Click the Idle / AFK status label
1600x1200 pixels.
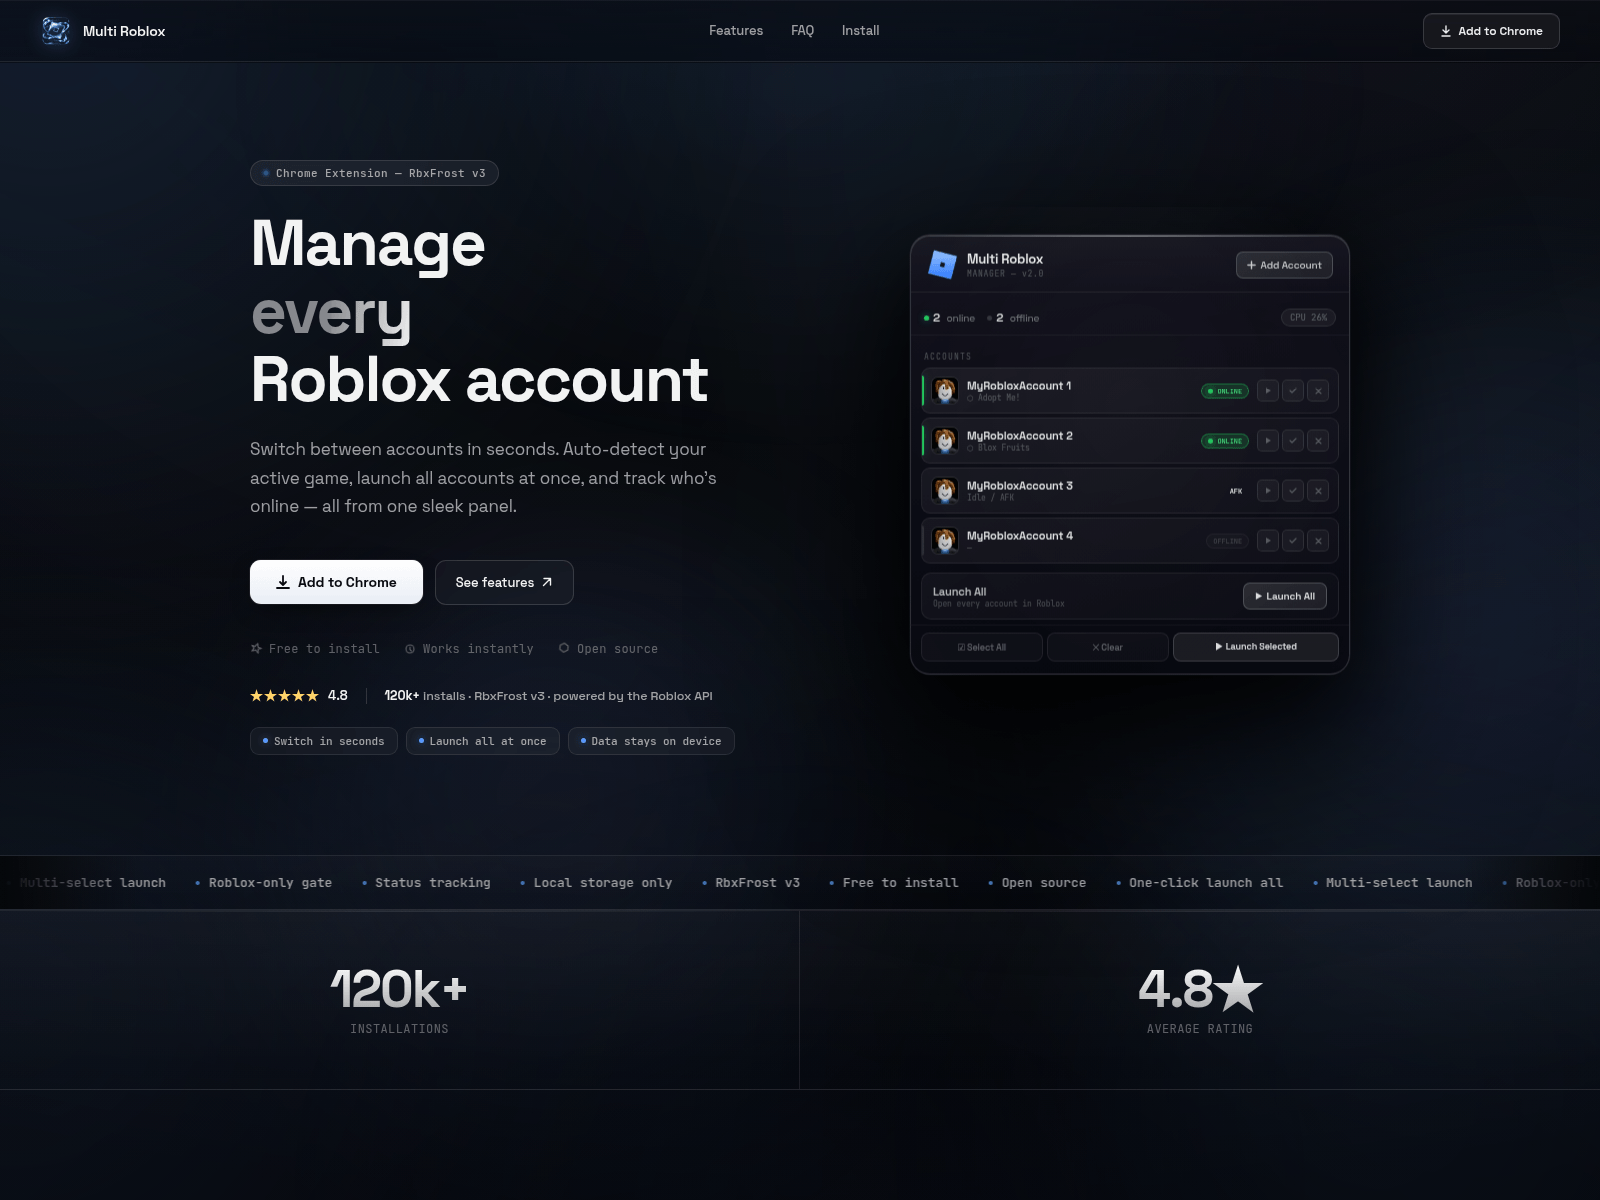click(x=990, y=498)
